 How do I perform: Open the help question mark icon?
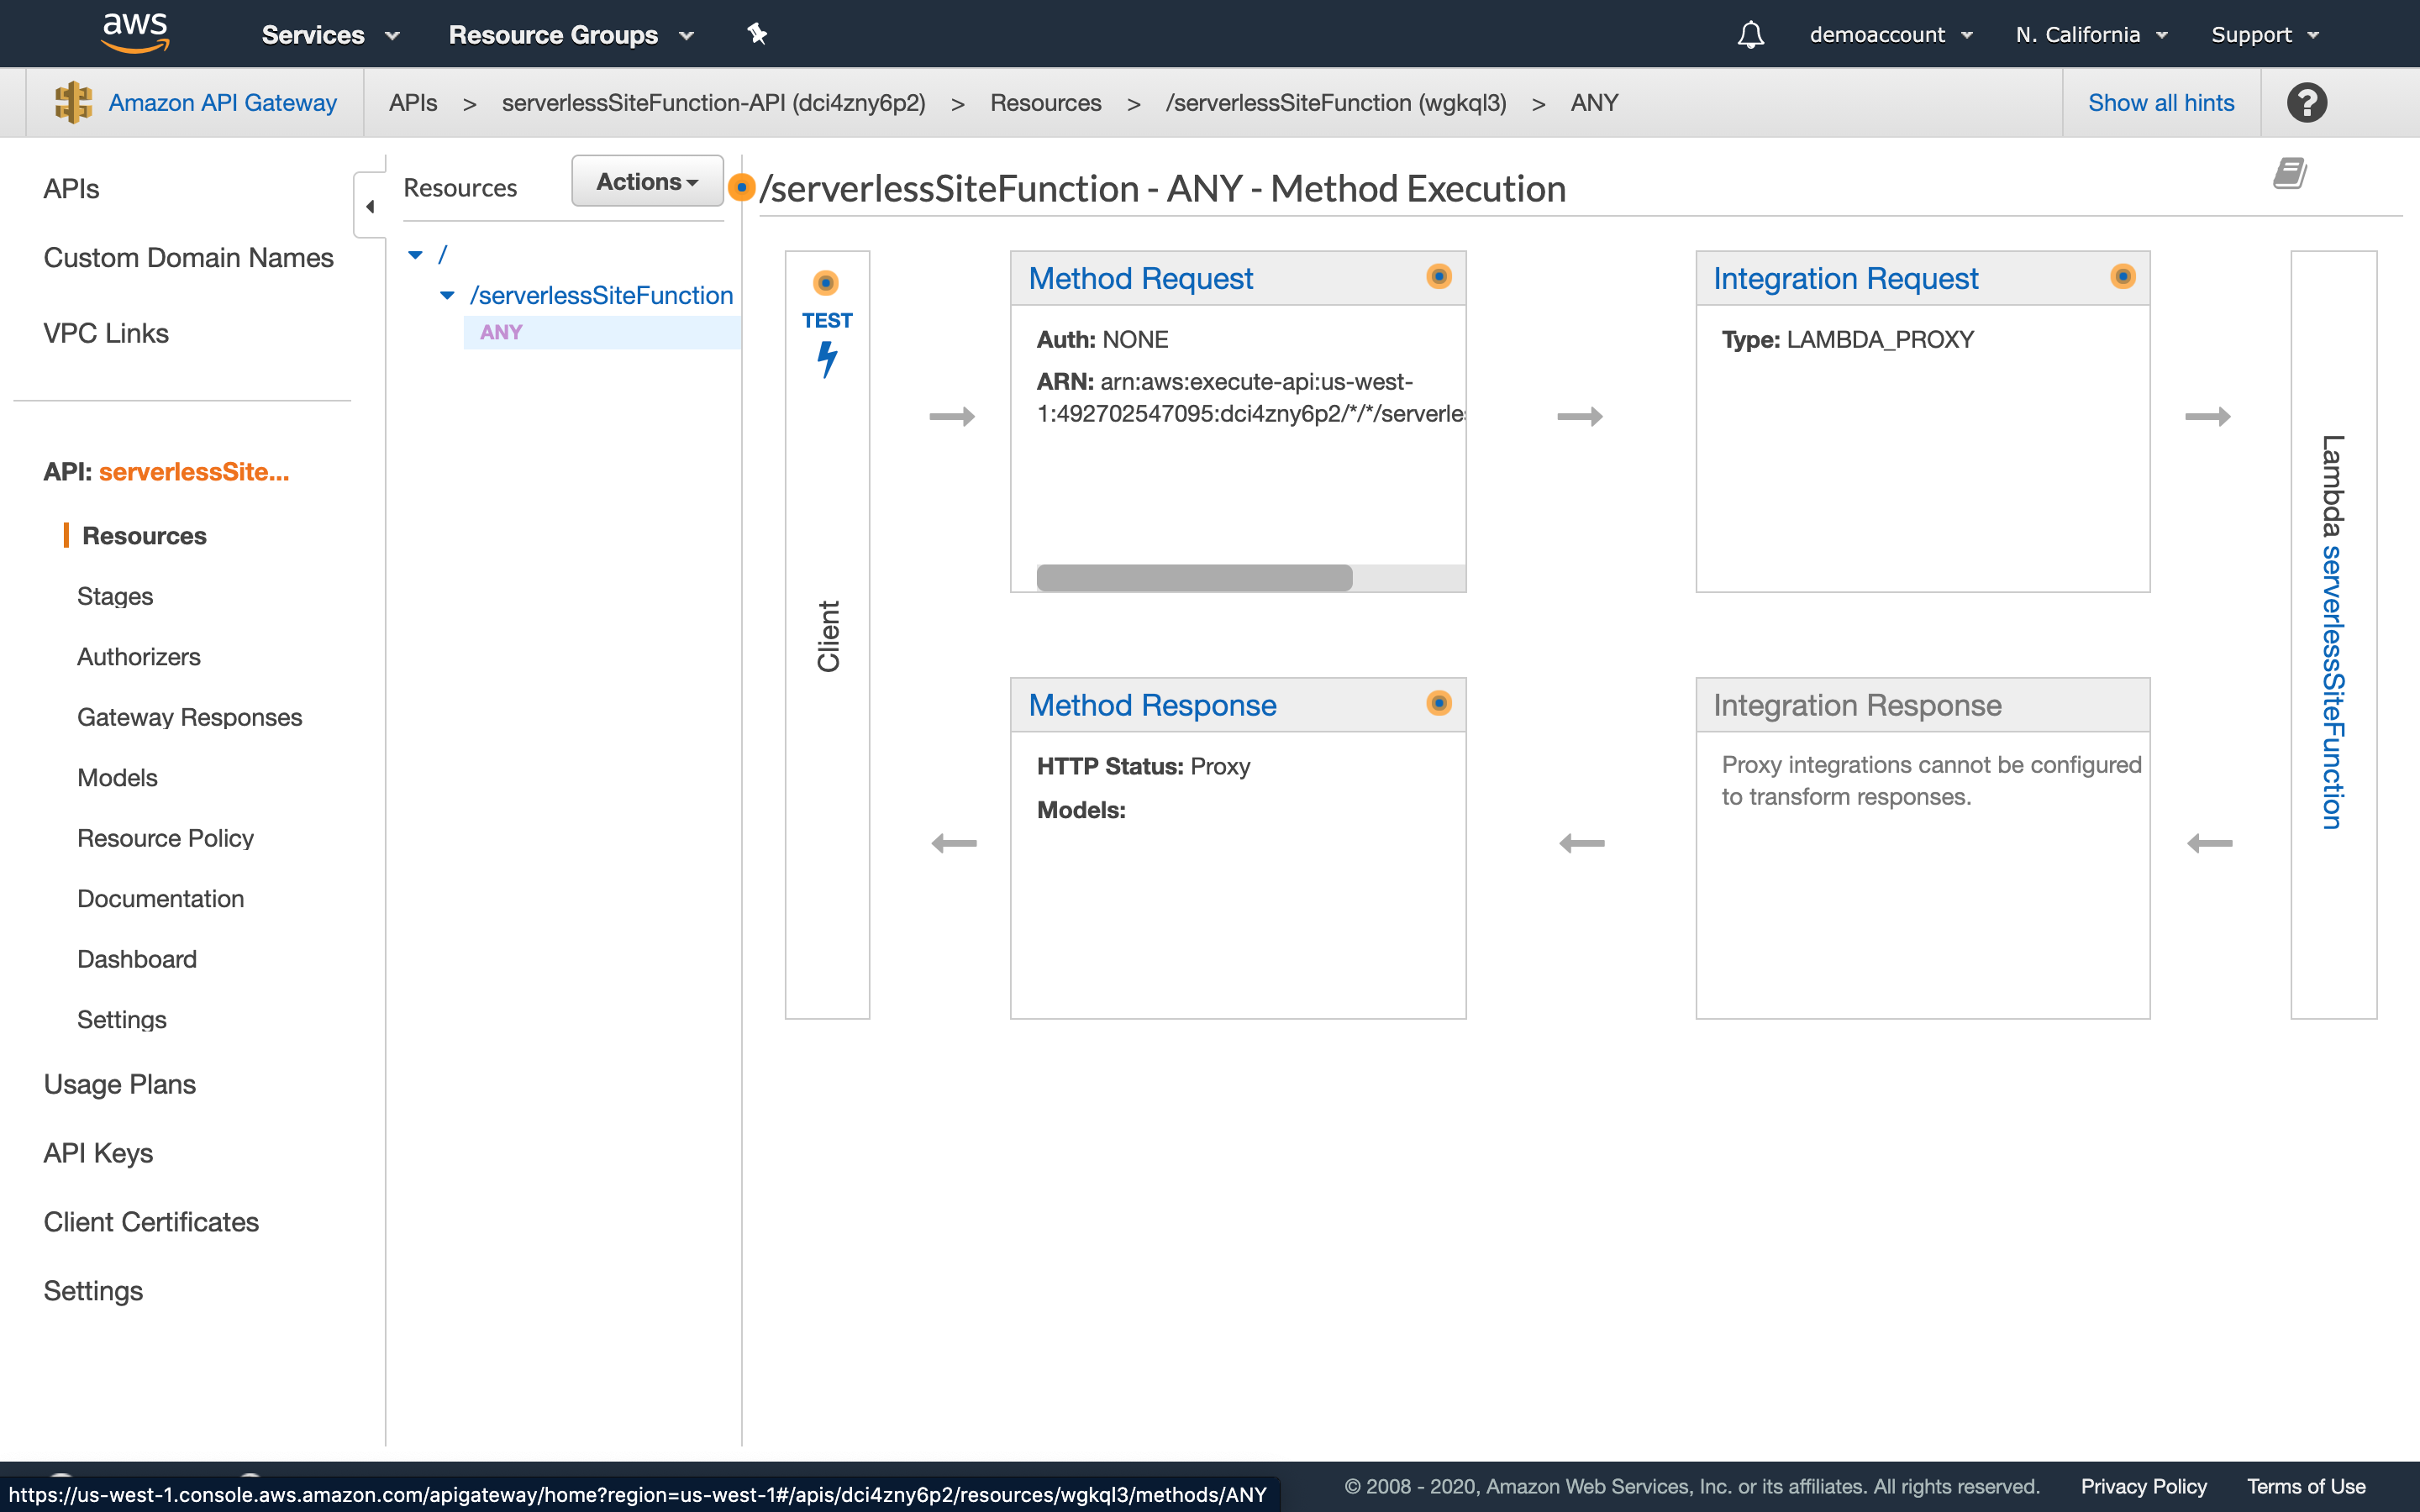tap(2307, 103)
